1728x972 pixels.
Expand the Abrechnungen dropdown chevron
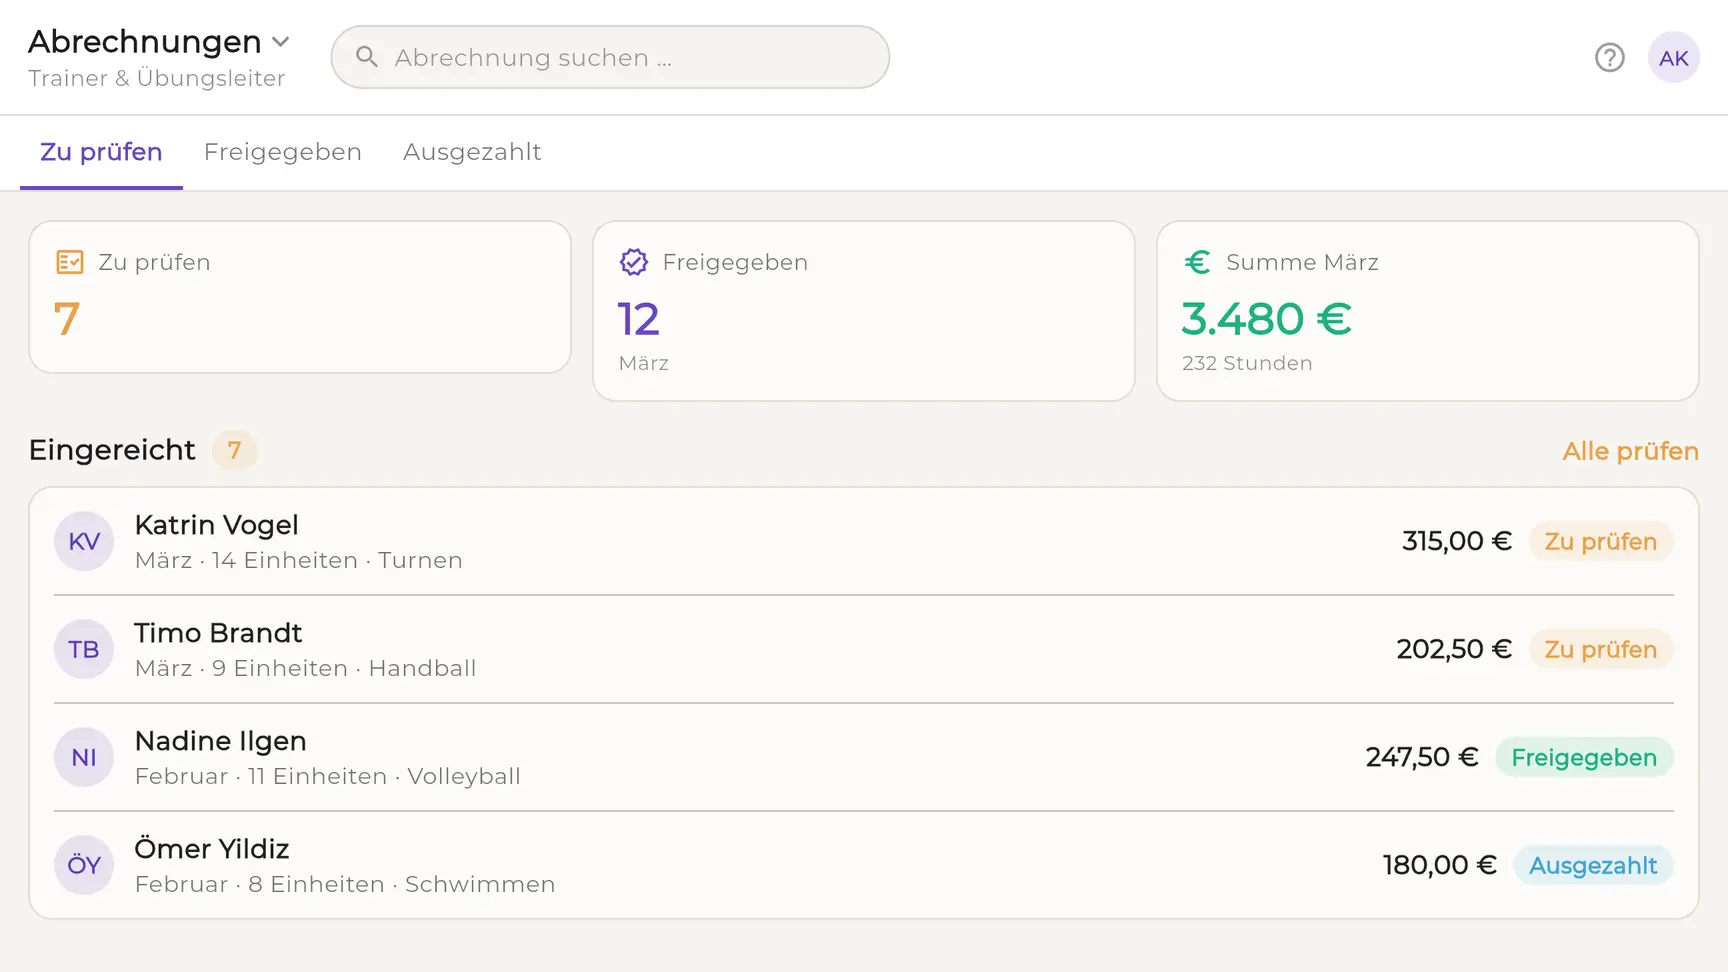click(x=281, y=42)
